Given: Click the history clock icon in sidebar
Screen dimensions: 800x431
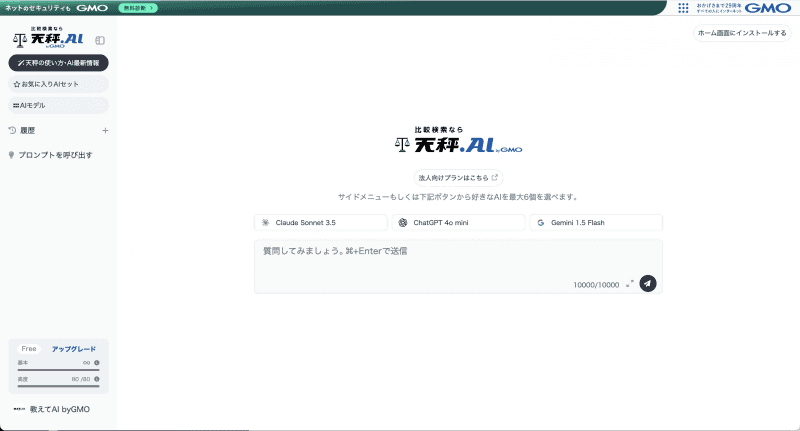Looking at the screenshot, I should pyautogui.click(x=12, y=131).
